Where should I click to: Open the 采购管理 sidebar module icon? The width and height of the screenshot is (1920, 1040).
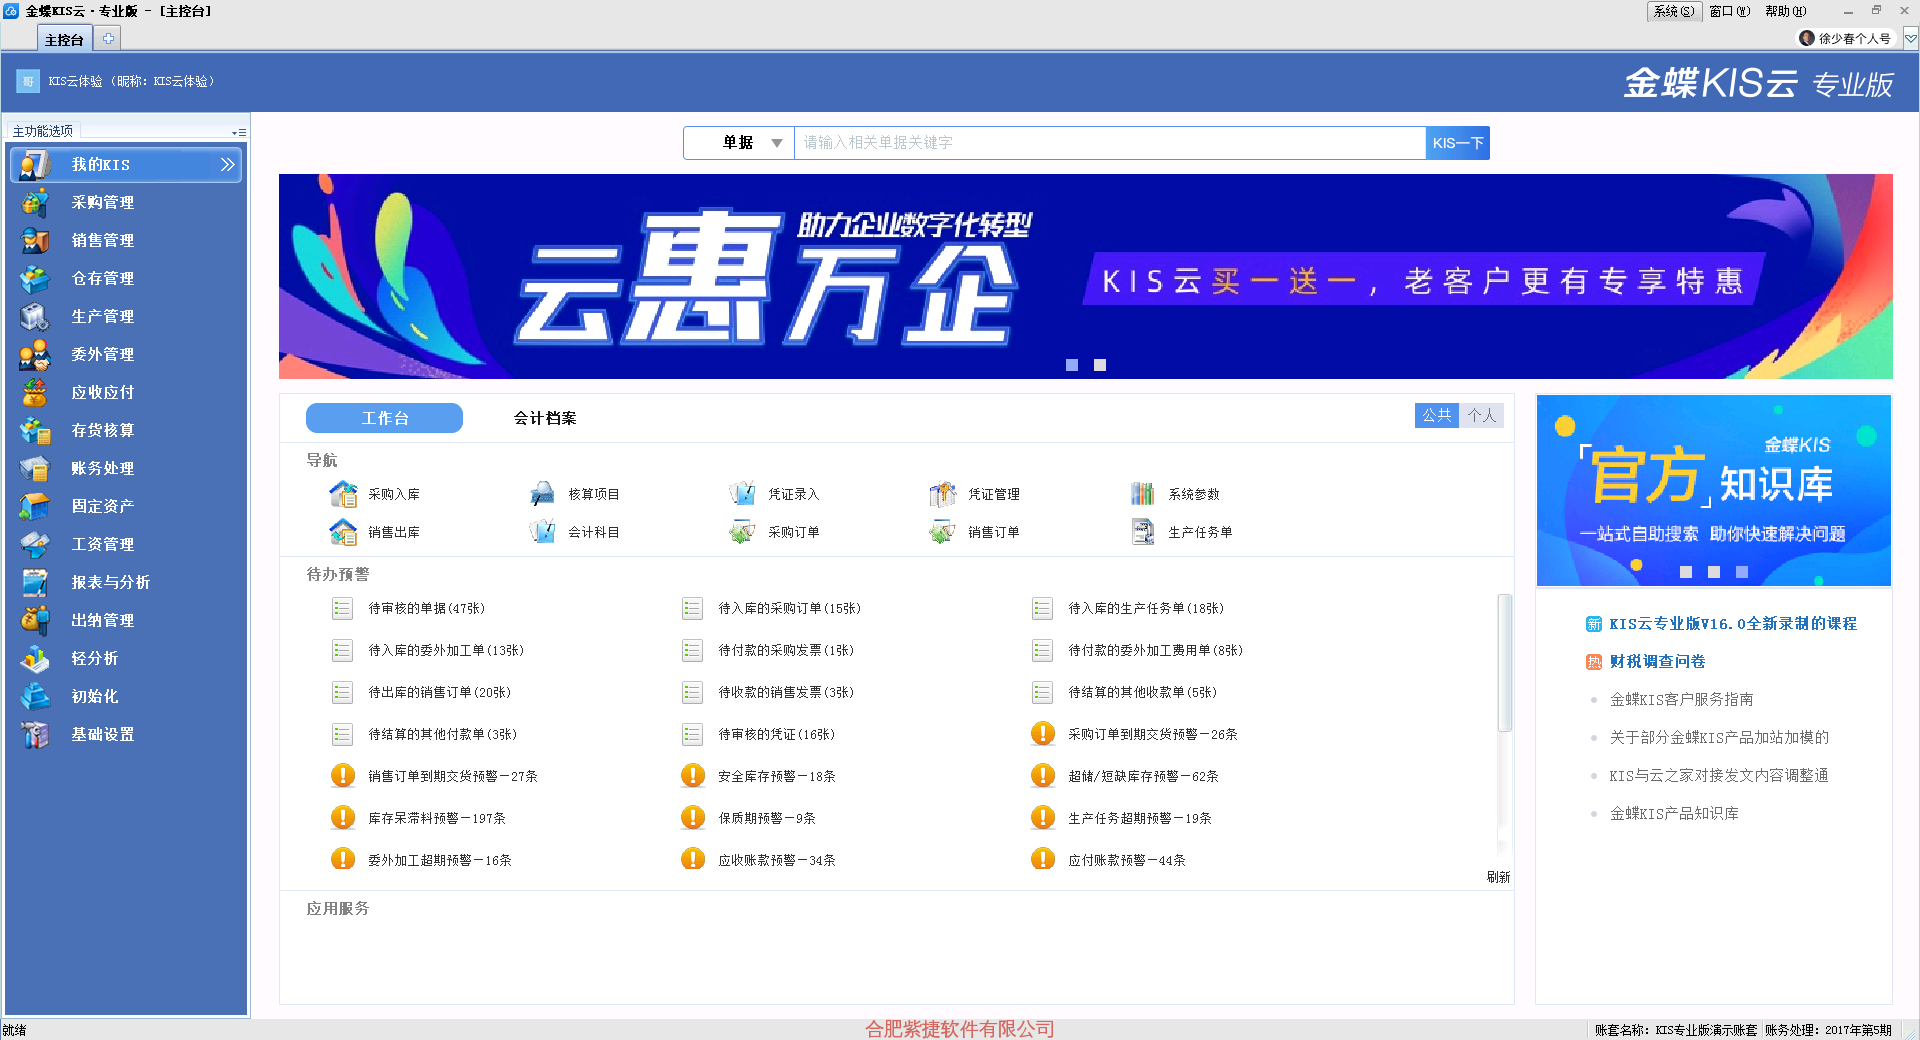[x=35, y=202]
